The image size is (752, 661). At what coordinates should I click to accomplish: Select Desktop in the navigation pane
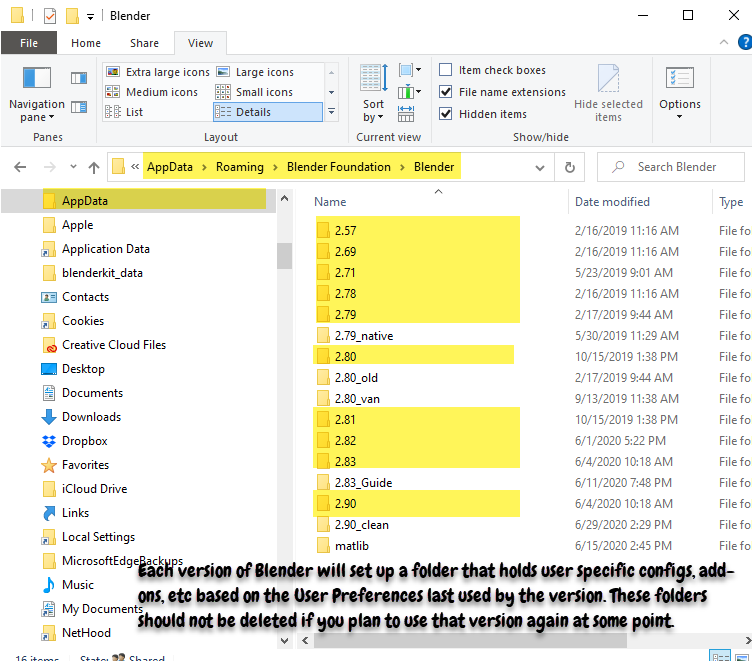coord(83,369)
